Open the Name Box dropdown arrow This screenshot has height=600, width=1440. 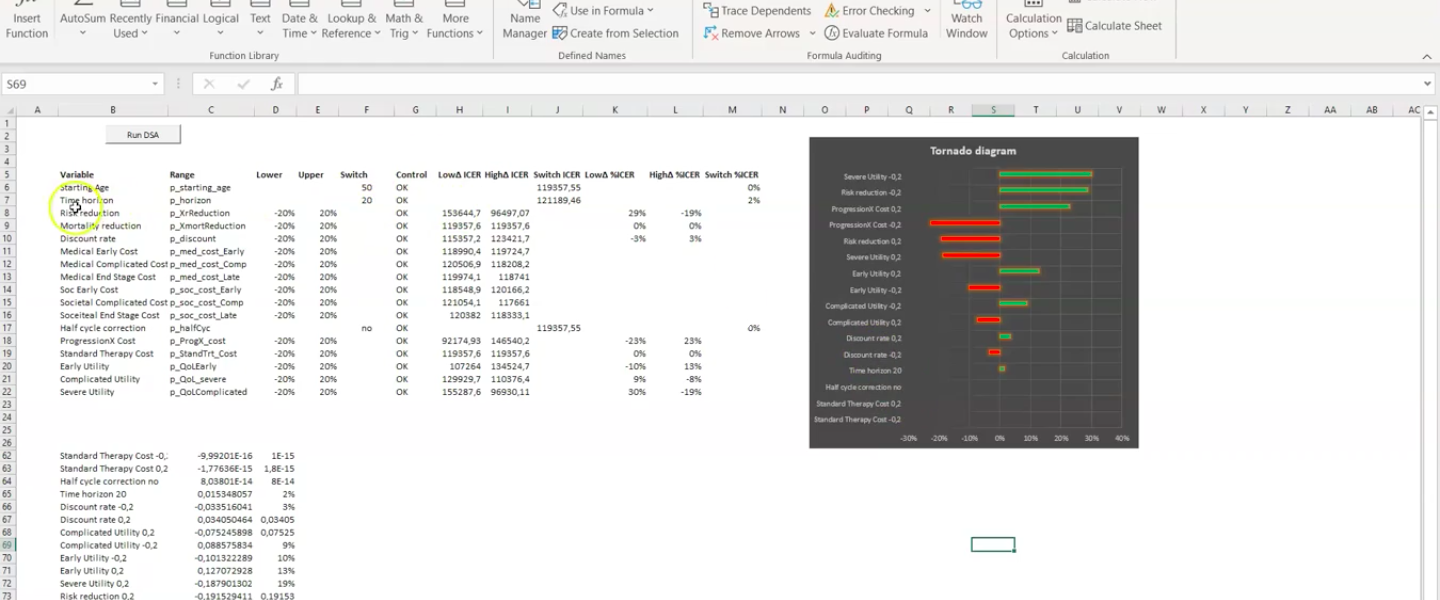point(155,84)
